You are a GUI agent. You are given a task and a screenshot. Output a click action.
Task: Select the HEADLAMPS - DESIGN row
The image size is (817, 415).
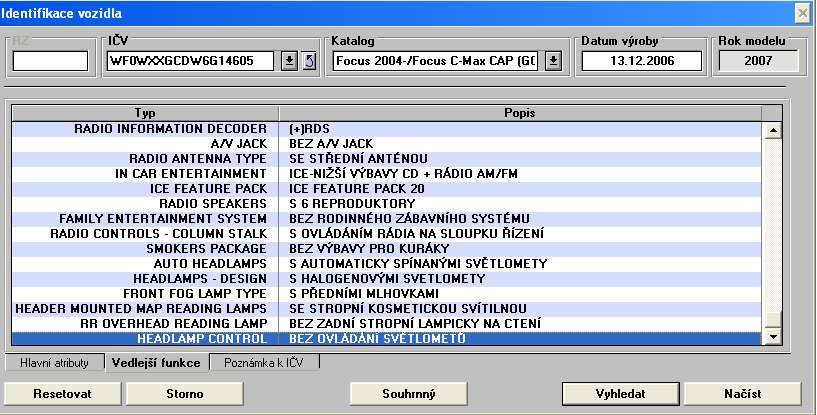tap(145, 278)
